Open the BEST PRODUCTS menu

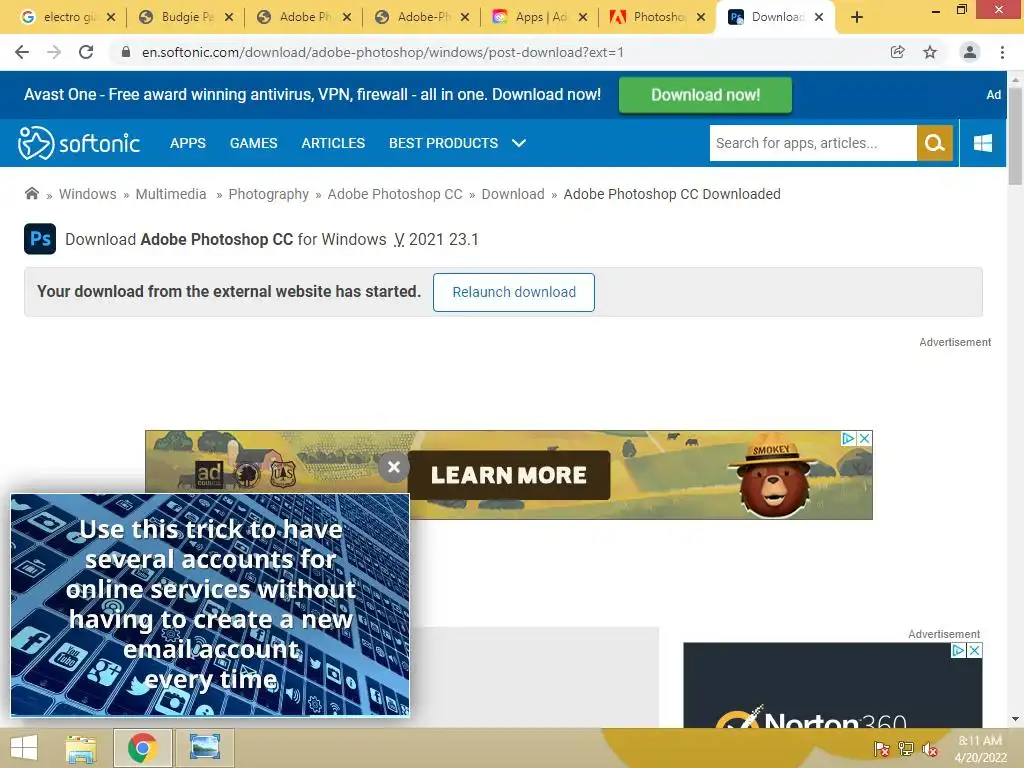click(443, 143)
